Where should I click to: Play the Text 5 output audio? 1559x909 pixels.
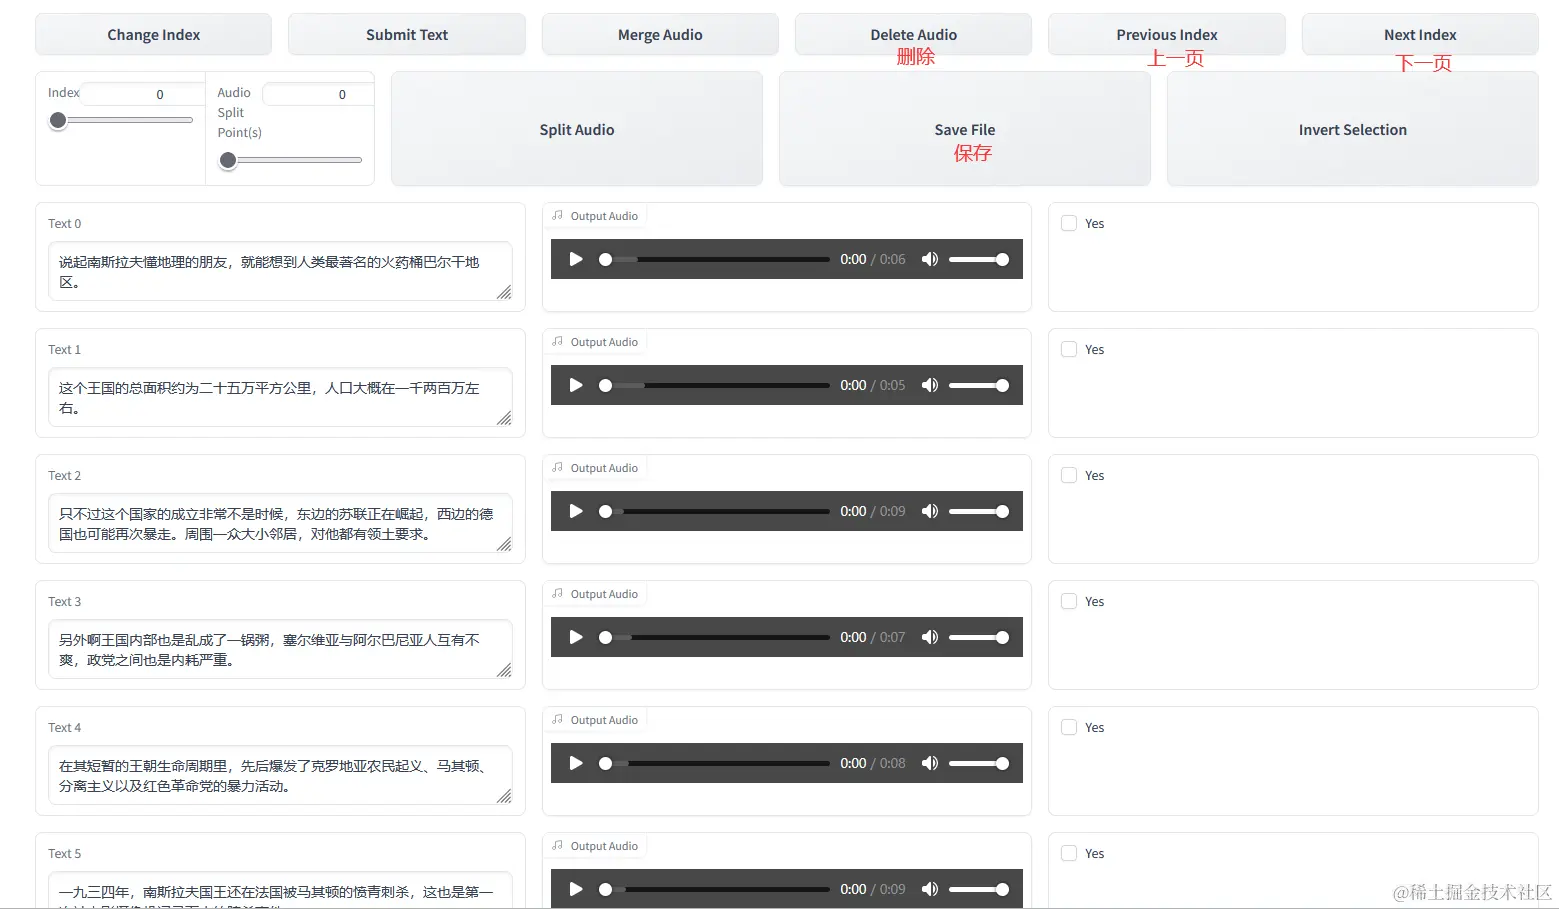(x=576, y=889)
